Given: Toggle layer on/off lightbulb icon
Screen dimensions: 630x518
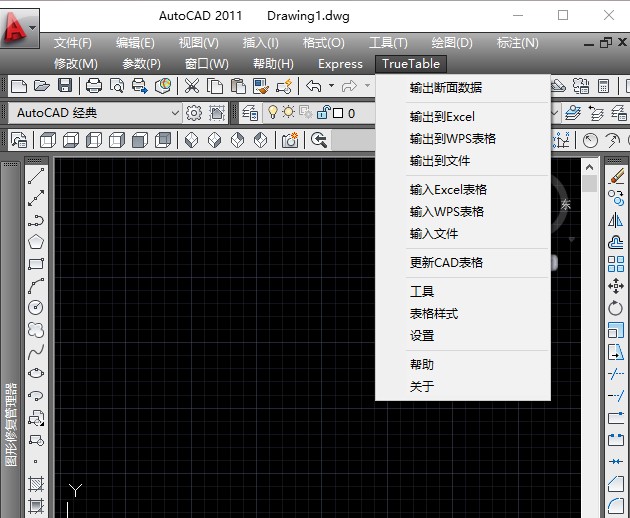Looking at the screenshot, I should click(x=272, y=113).
